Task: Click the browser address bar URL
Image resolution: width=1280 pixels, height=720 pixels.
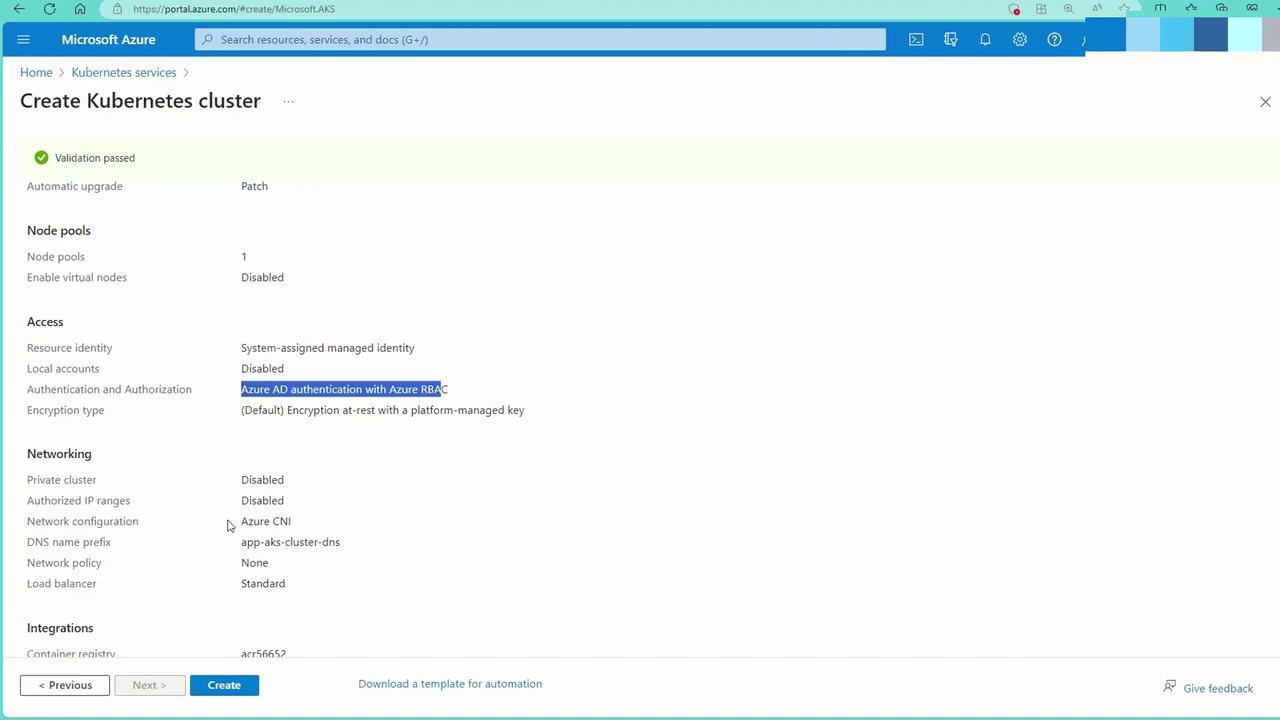Action: coord(234,9)
